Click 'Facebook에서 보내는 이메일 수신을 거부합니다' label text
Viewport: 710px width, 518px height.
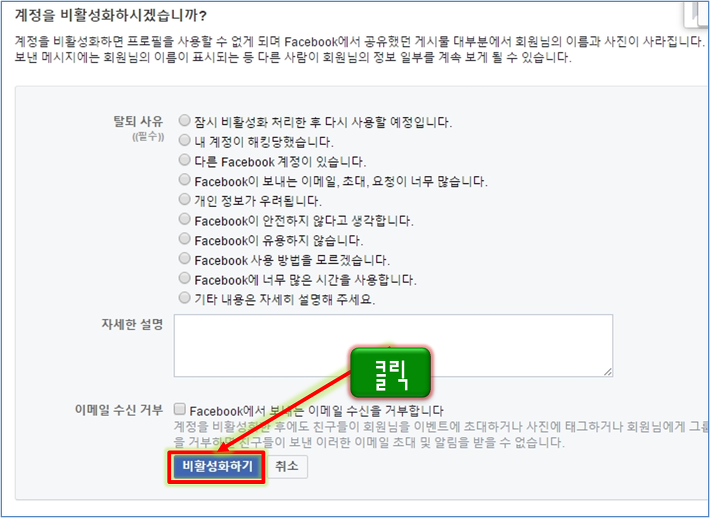coord(317,411)
